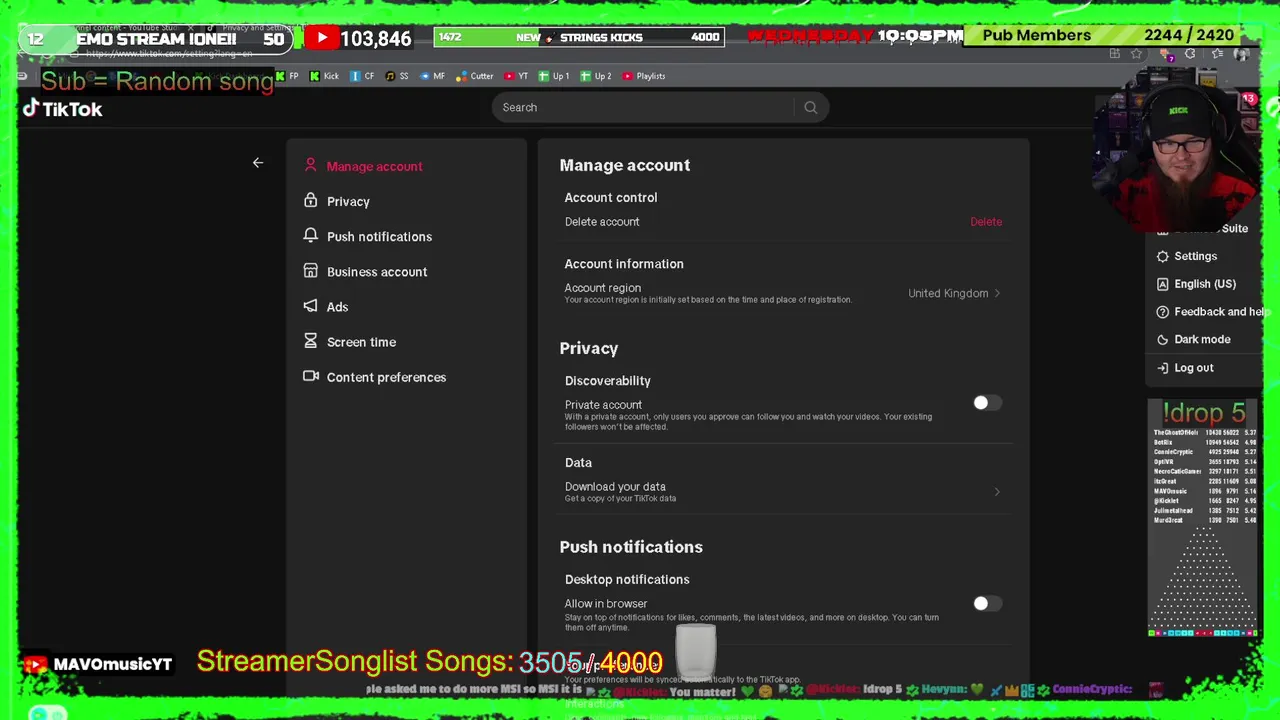Open the Up 1 bookmark
This screenshot has width=1280, height=720.
pyautogui.click(x=554, y=76)
